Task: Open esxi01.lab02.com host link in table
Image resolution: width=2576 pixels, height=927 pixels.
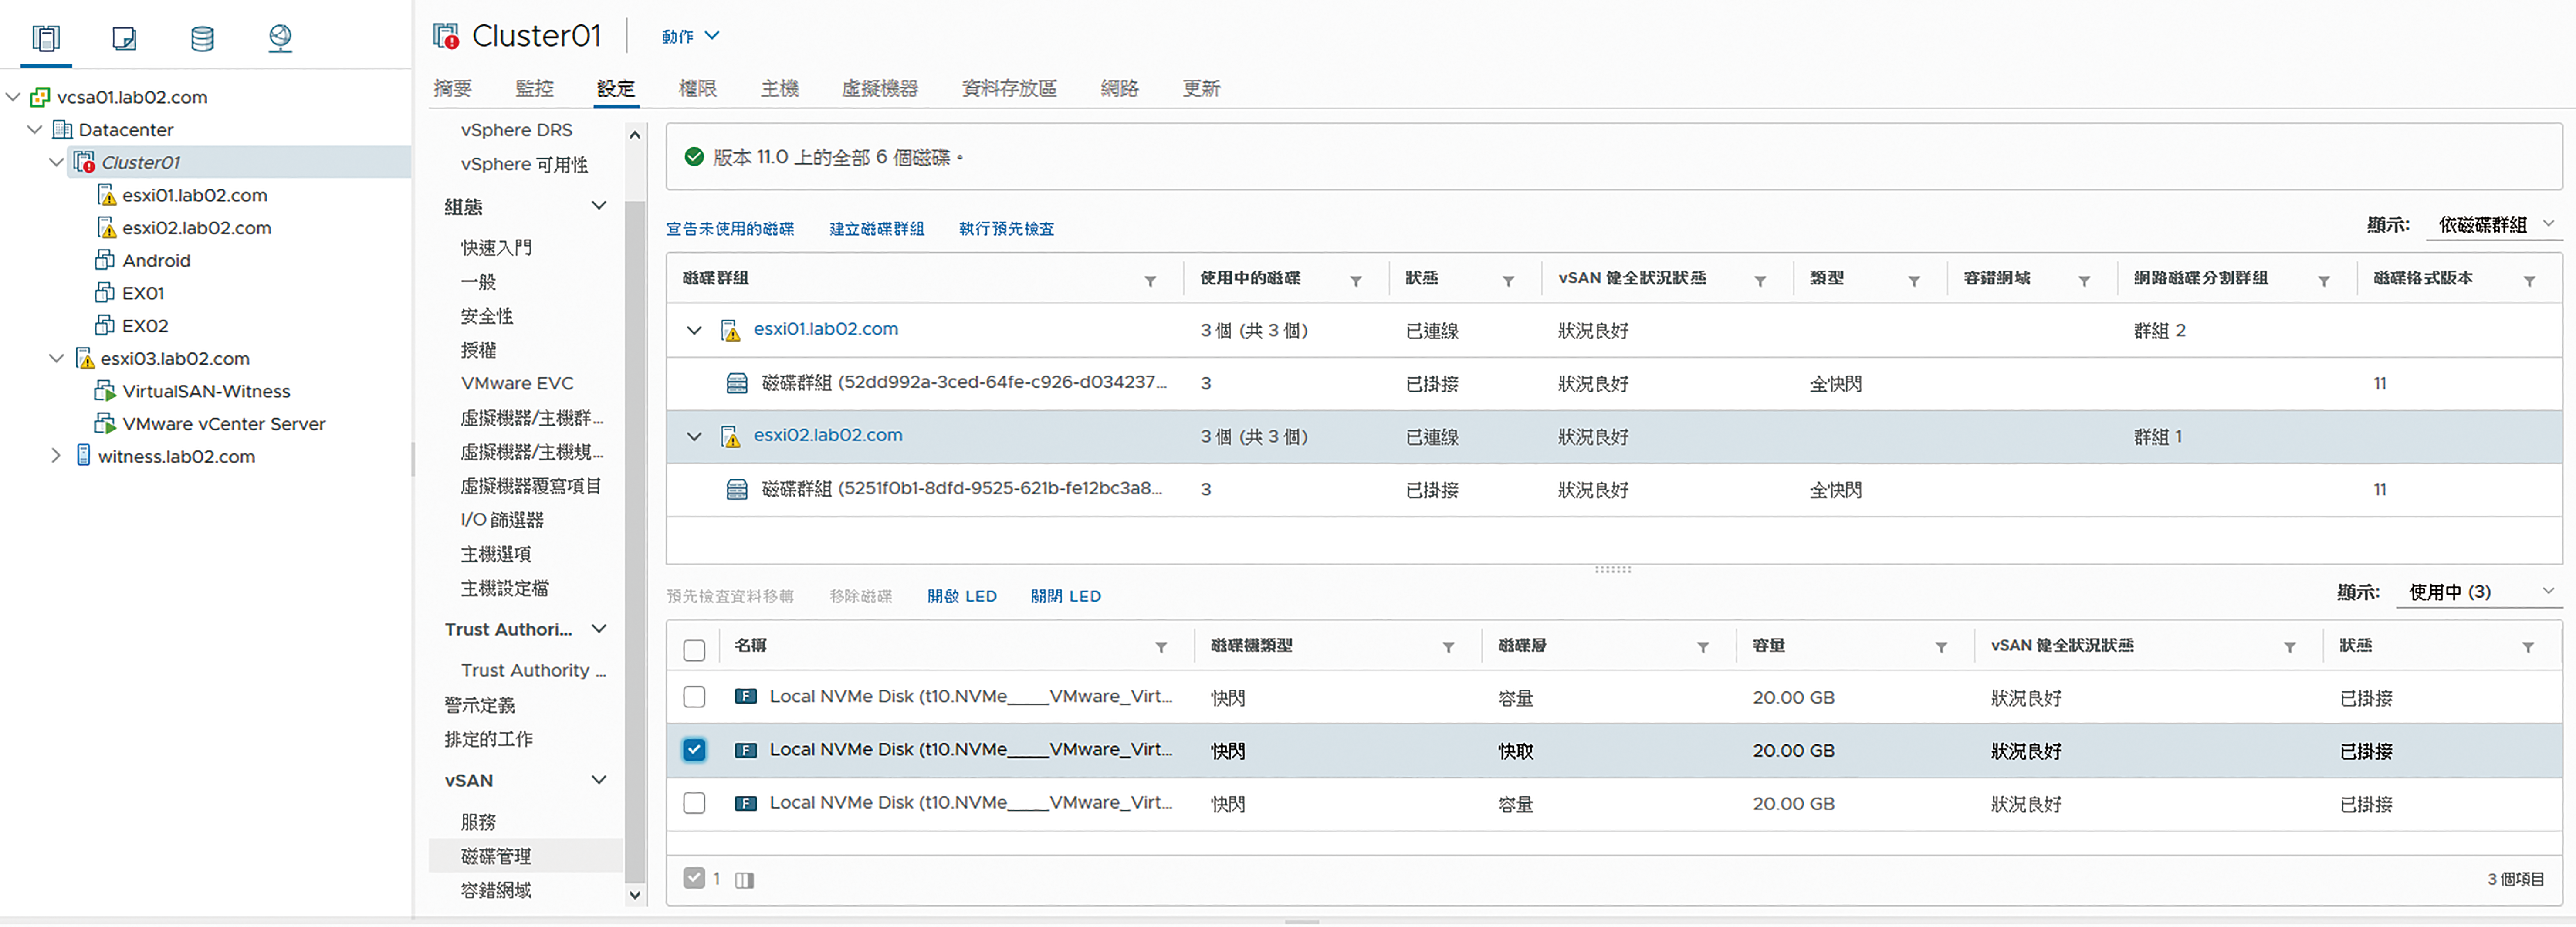Action: coord(826,329)
